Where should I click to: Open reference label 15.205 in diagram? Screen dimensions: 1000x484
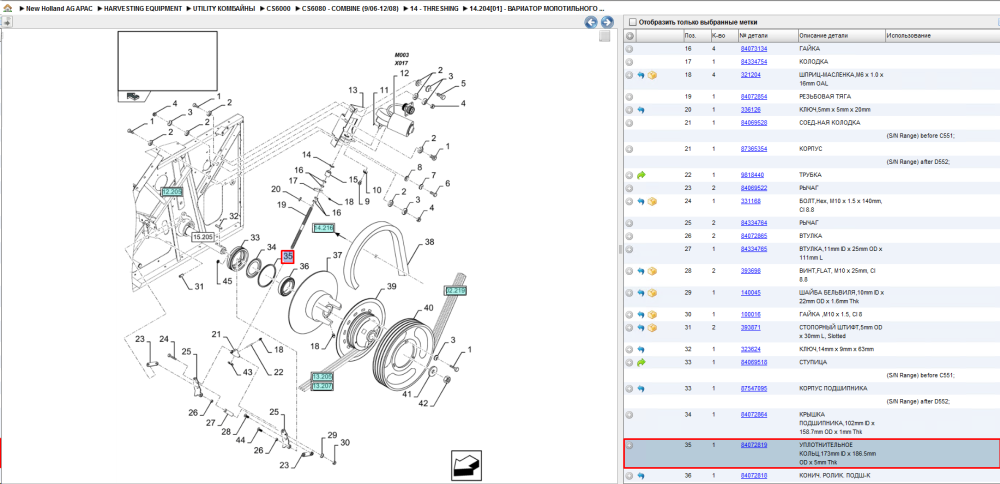tap(203, 237)
